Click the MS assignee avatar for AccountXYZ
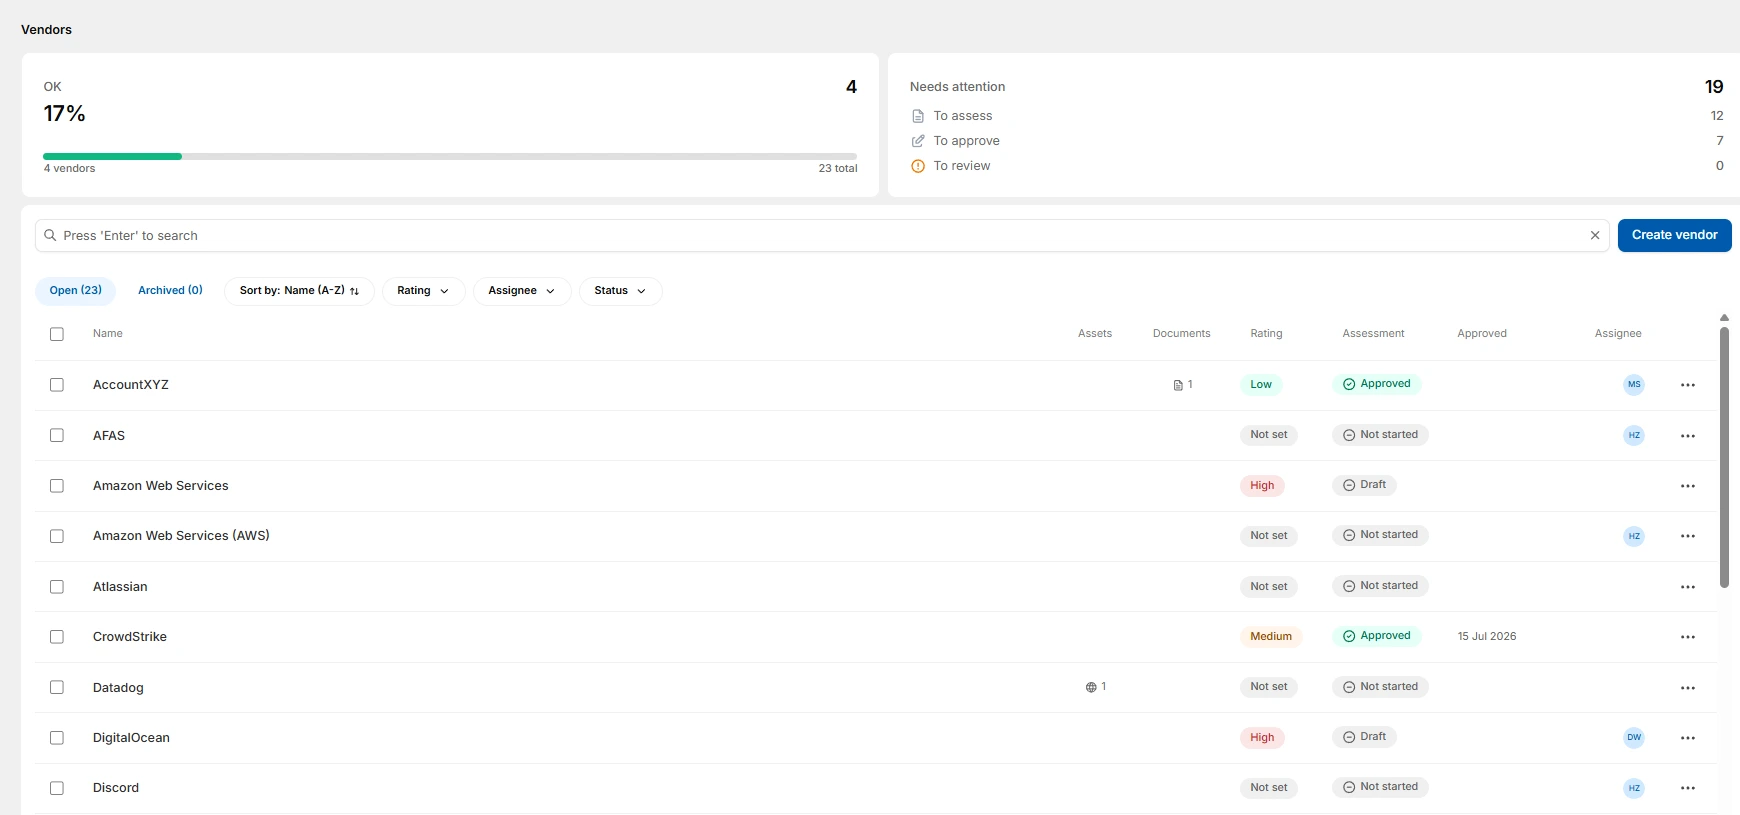 [1634, 384]
